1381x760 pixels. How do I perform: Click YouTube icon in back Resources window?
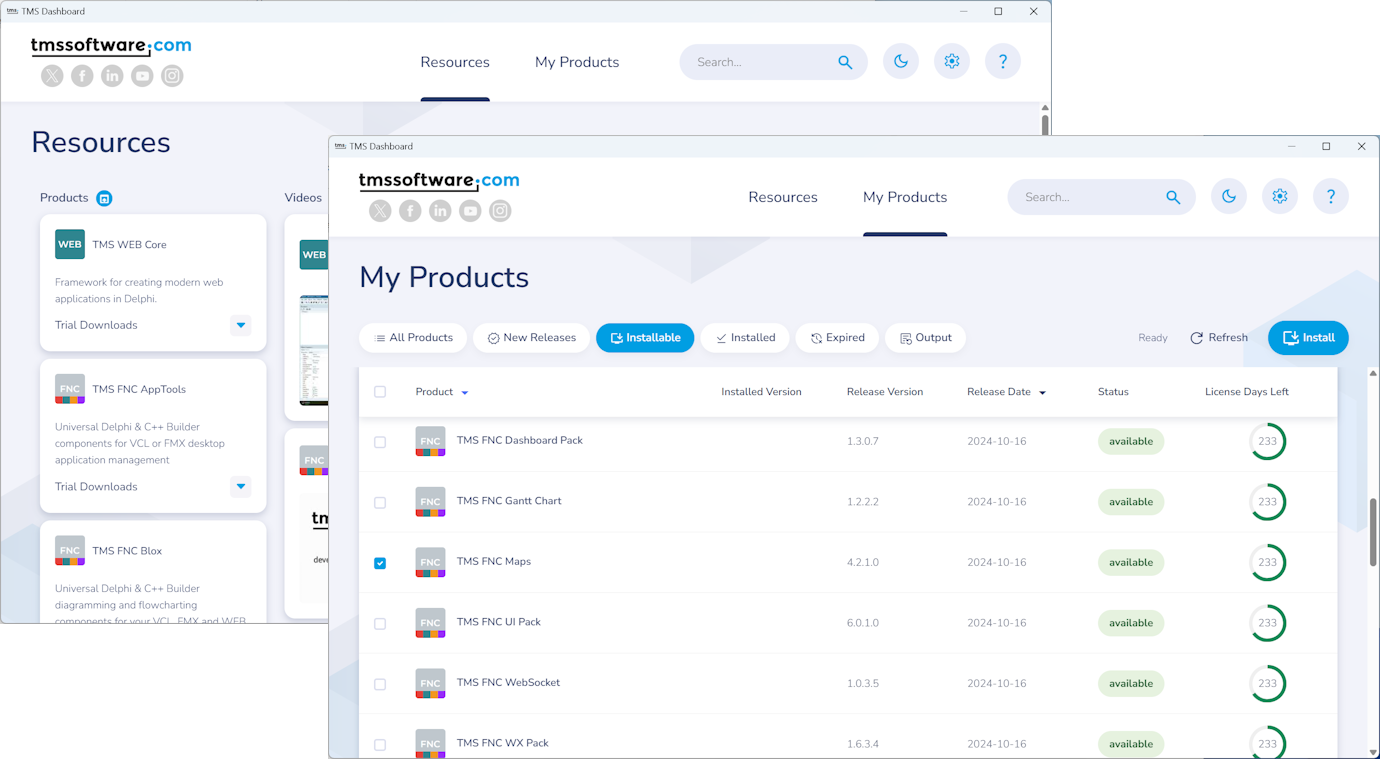(142, 76)
